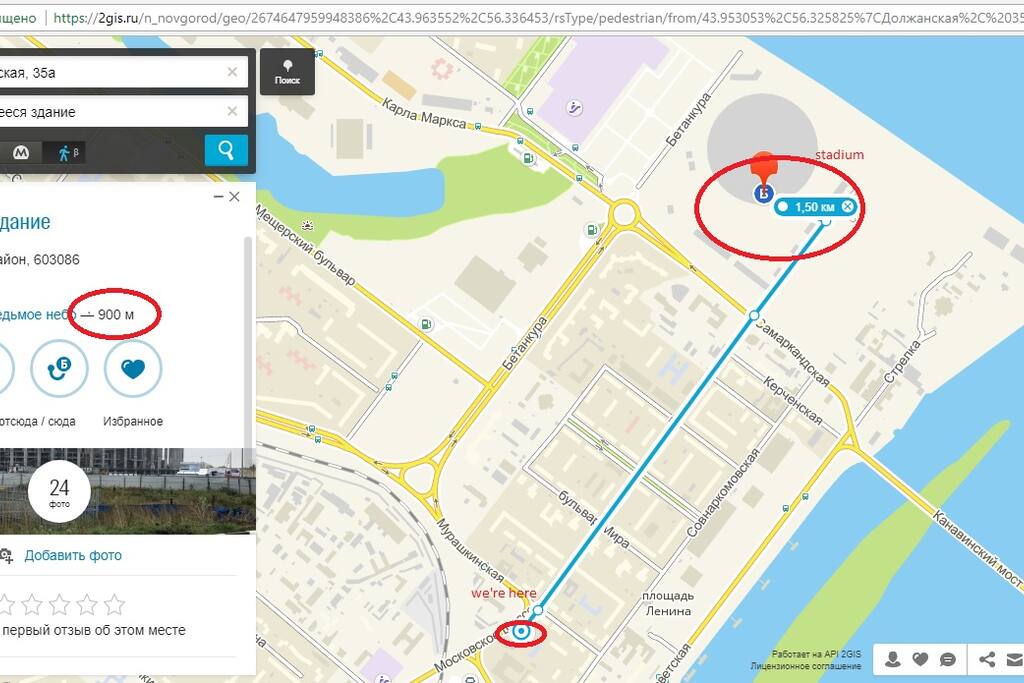
Task: Open the share icon in bottom bar
Action: coord(987,659)
